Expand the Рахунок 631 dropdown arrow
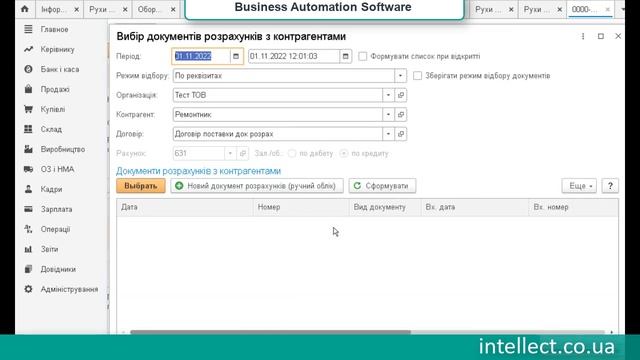640x360 pixels. coord(230,153)
